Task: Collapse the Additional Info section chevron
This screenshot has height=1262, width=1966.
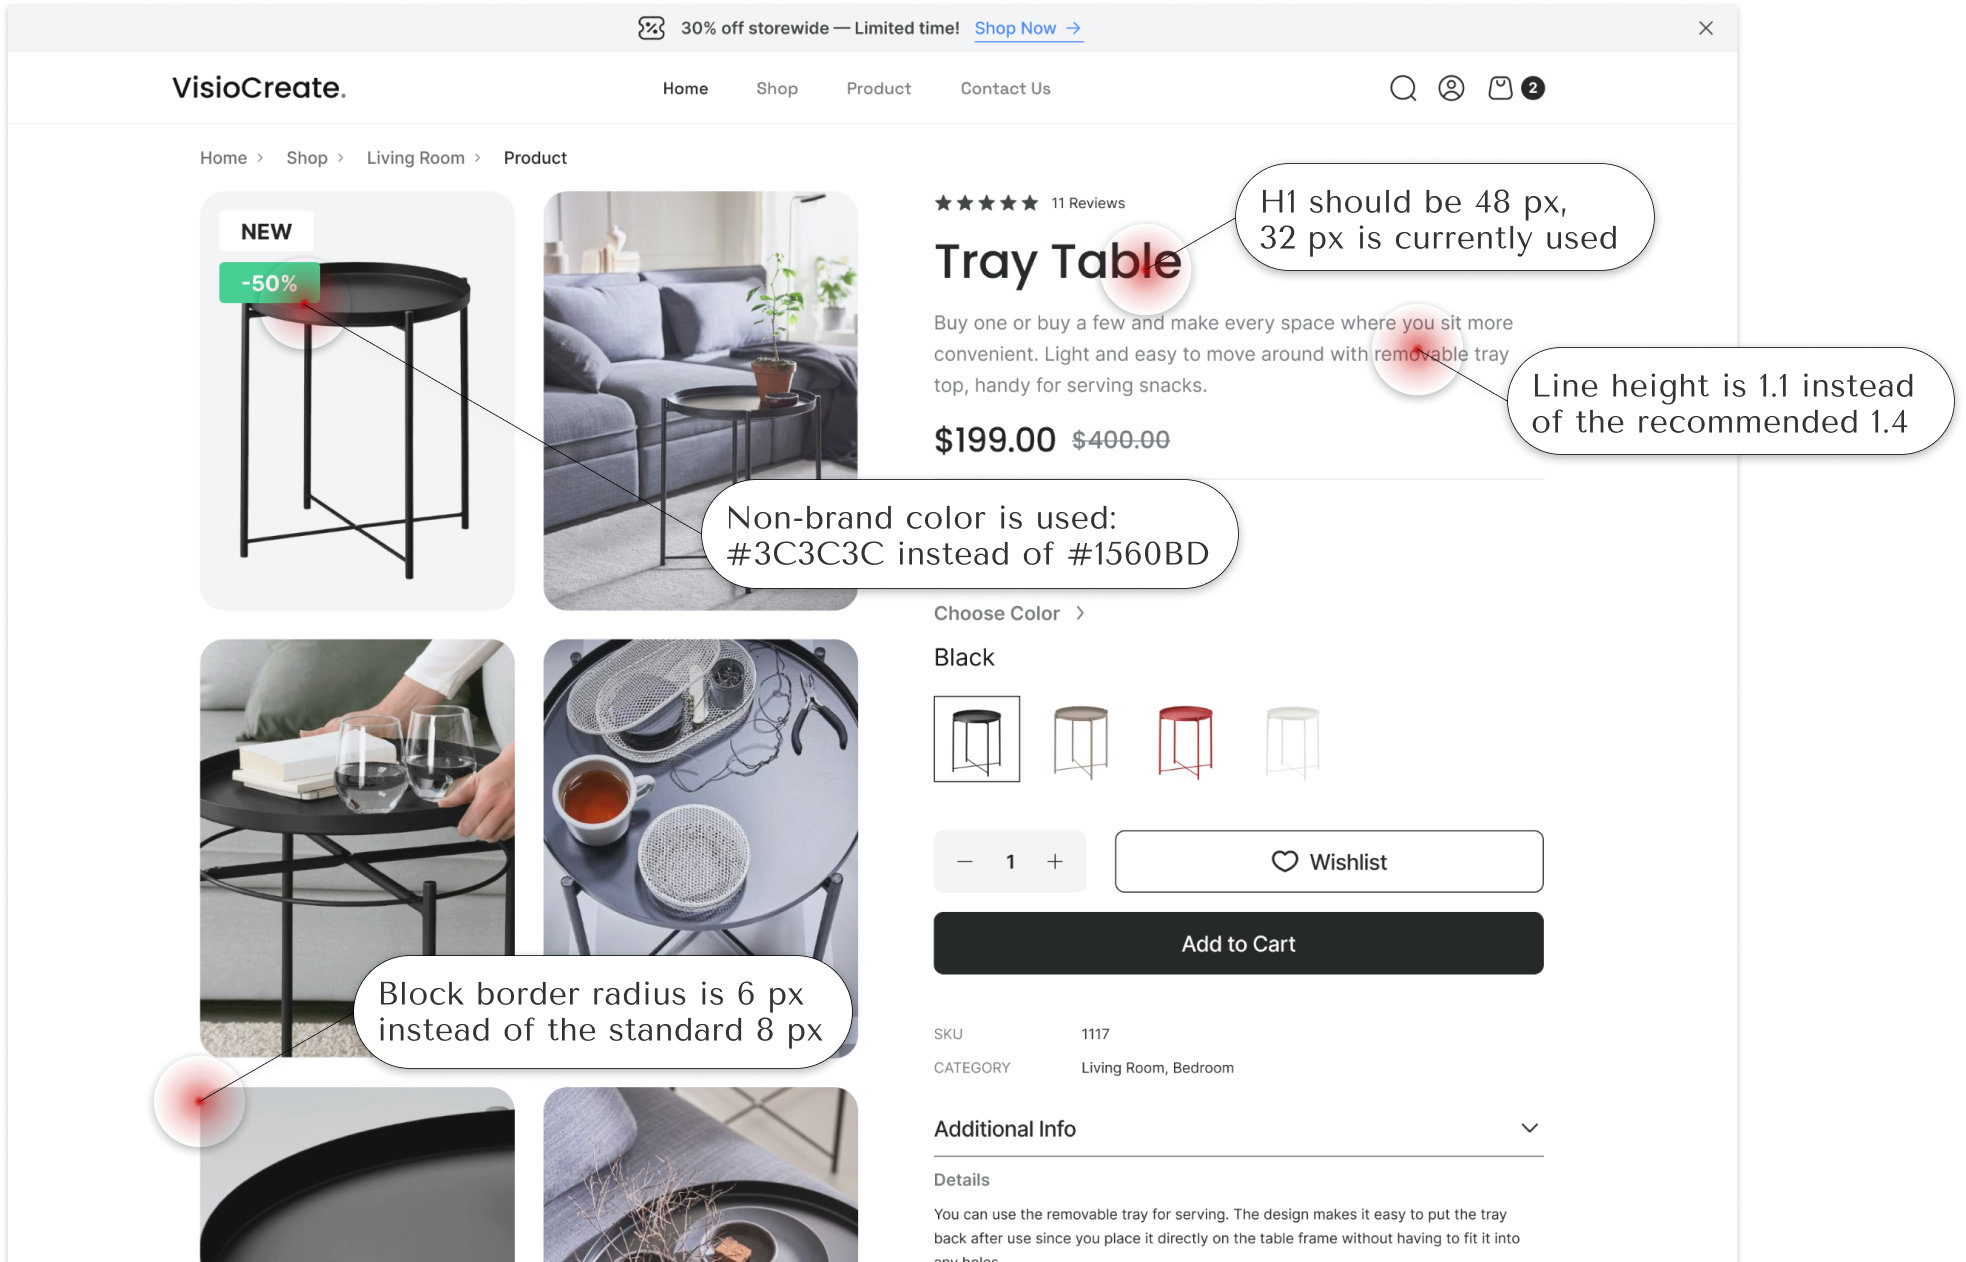Action: pyautogui.click(x=1529, y=1128)
